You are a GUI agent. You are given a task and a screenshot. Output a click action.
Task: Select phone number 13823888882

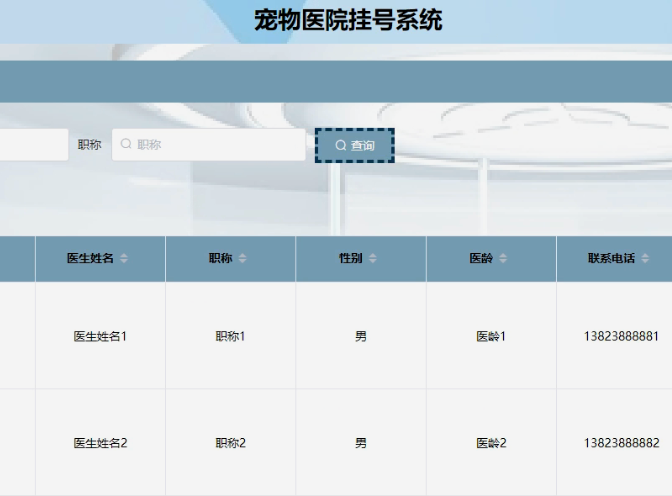click(621, 443)
